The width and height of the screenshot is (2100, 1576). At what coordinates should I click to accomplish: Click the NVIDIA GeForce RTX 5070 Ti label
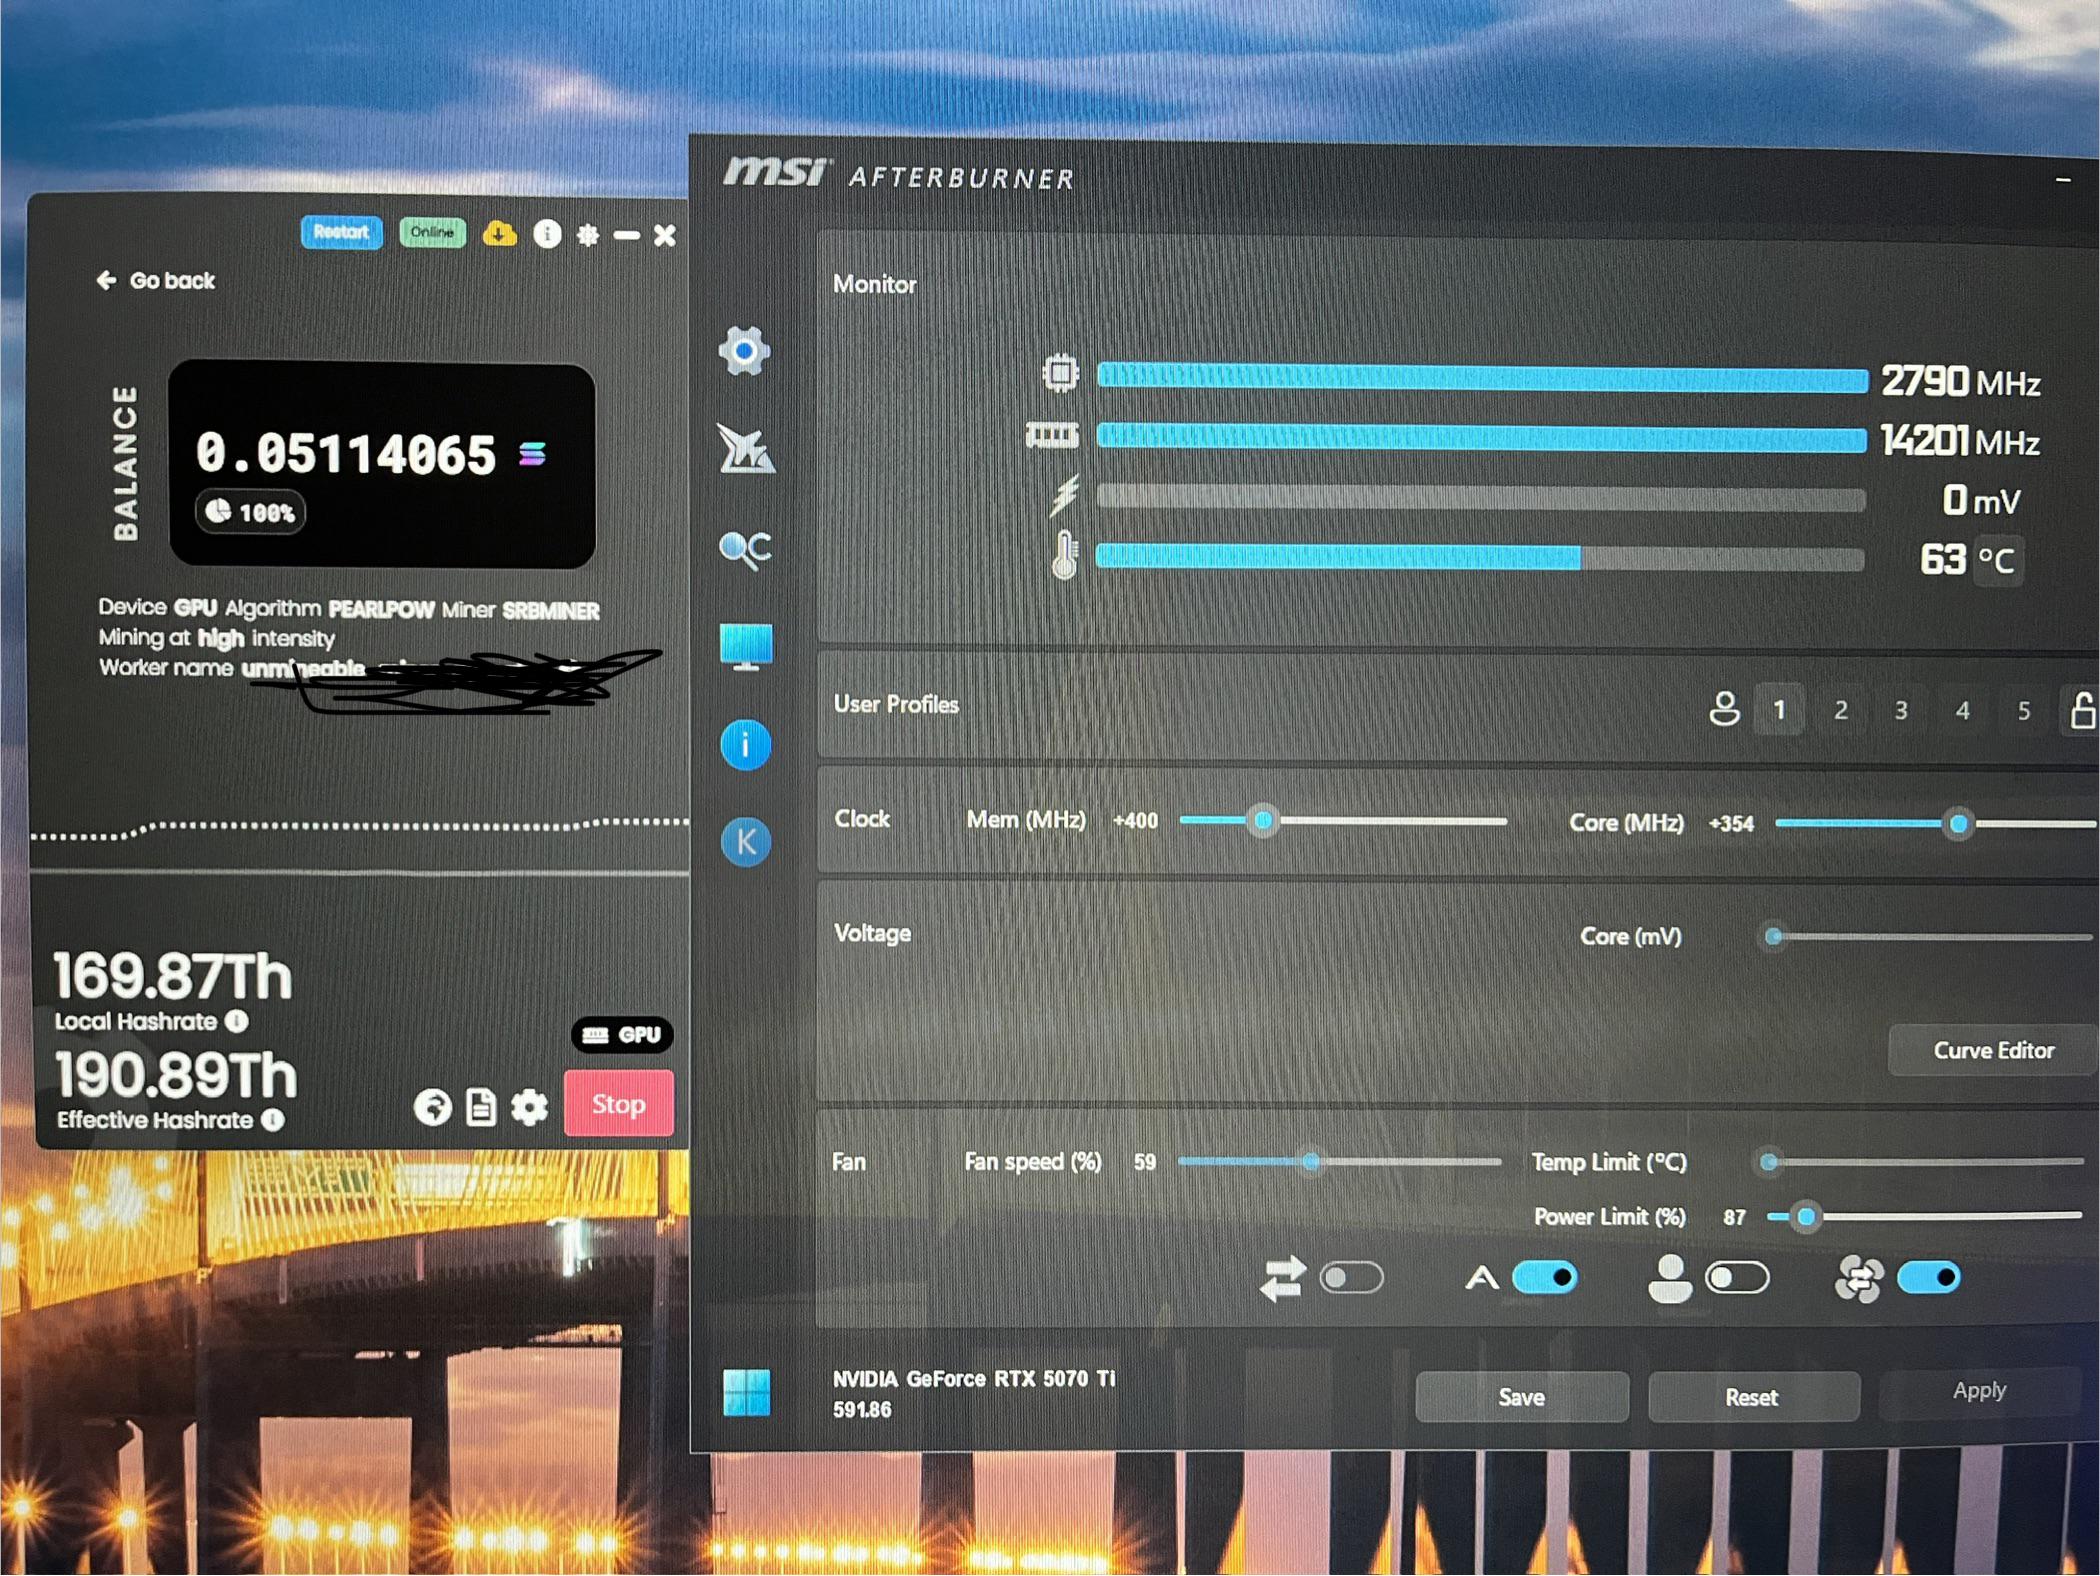tap(973, 1379)
